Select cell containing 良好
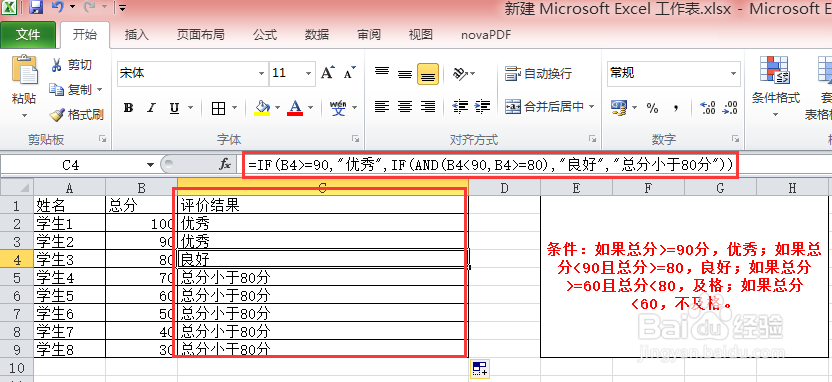 323,259
